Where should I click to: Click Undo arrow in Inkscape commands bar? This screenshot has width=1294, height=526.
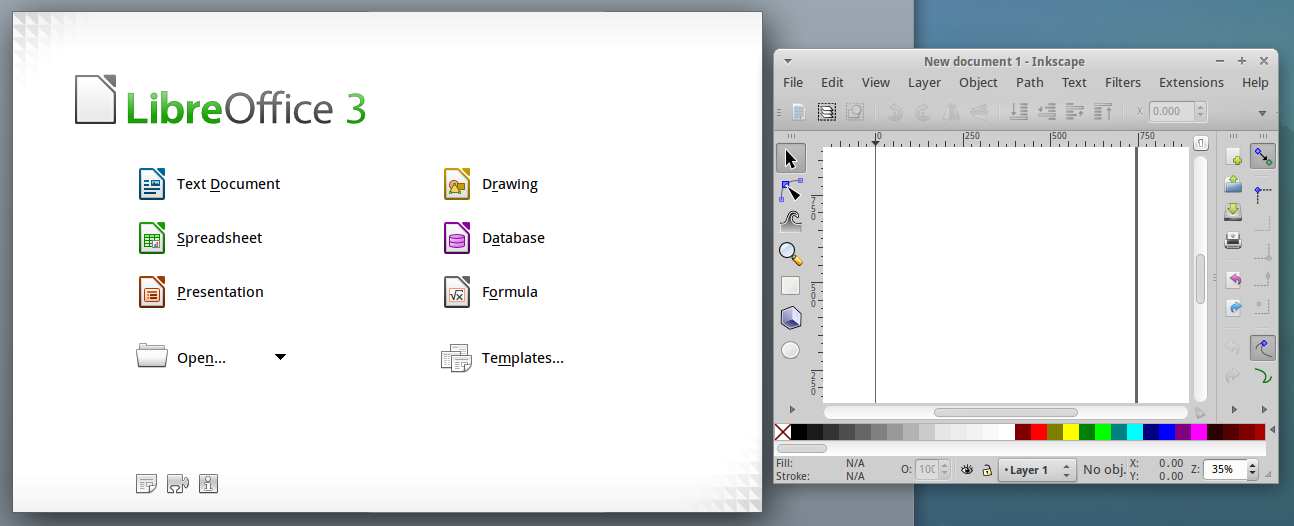(1233, 348)
